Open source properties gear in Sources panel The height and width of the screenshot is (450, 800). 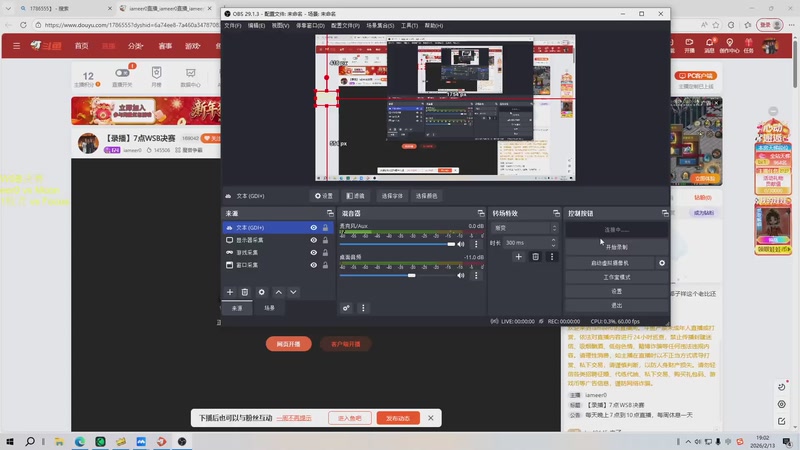(x=261, y=292)
